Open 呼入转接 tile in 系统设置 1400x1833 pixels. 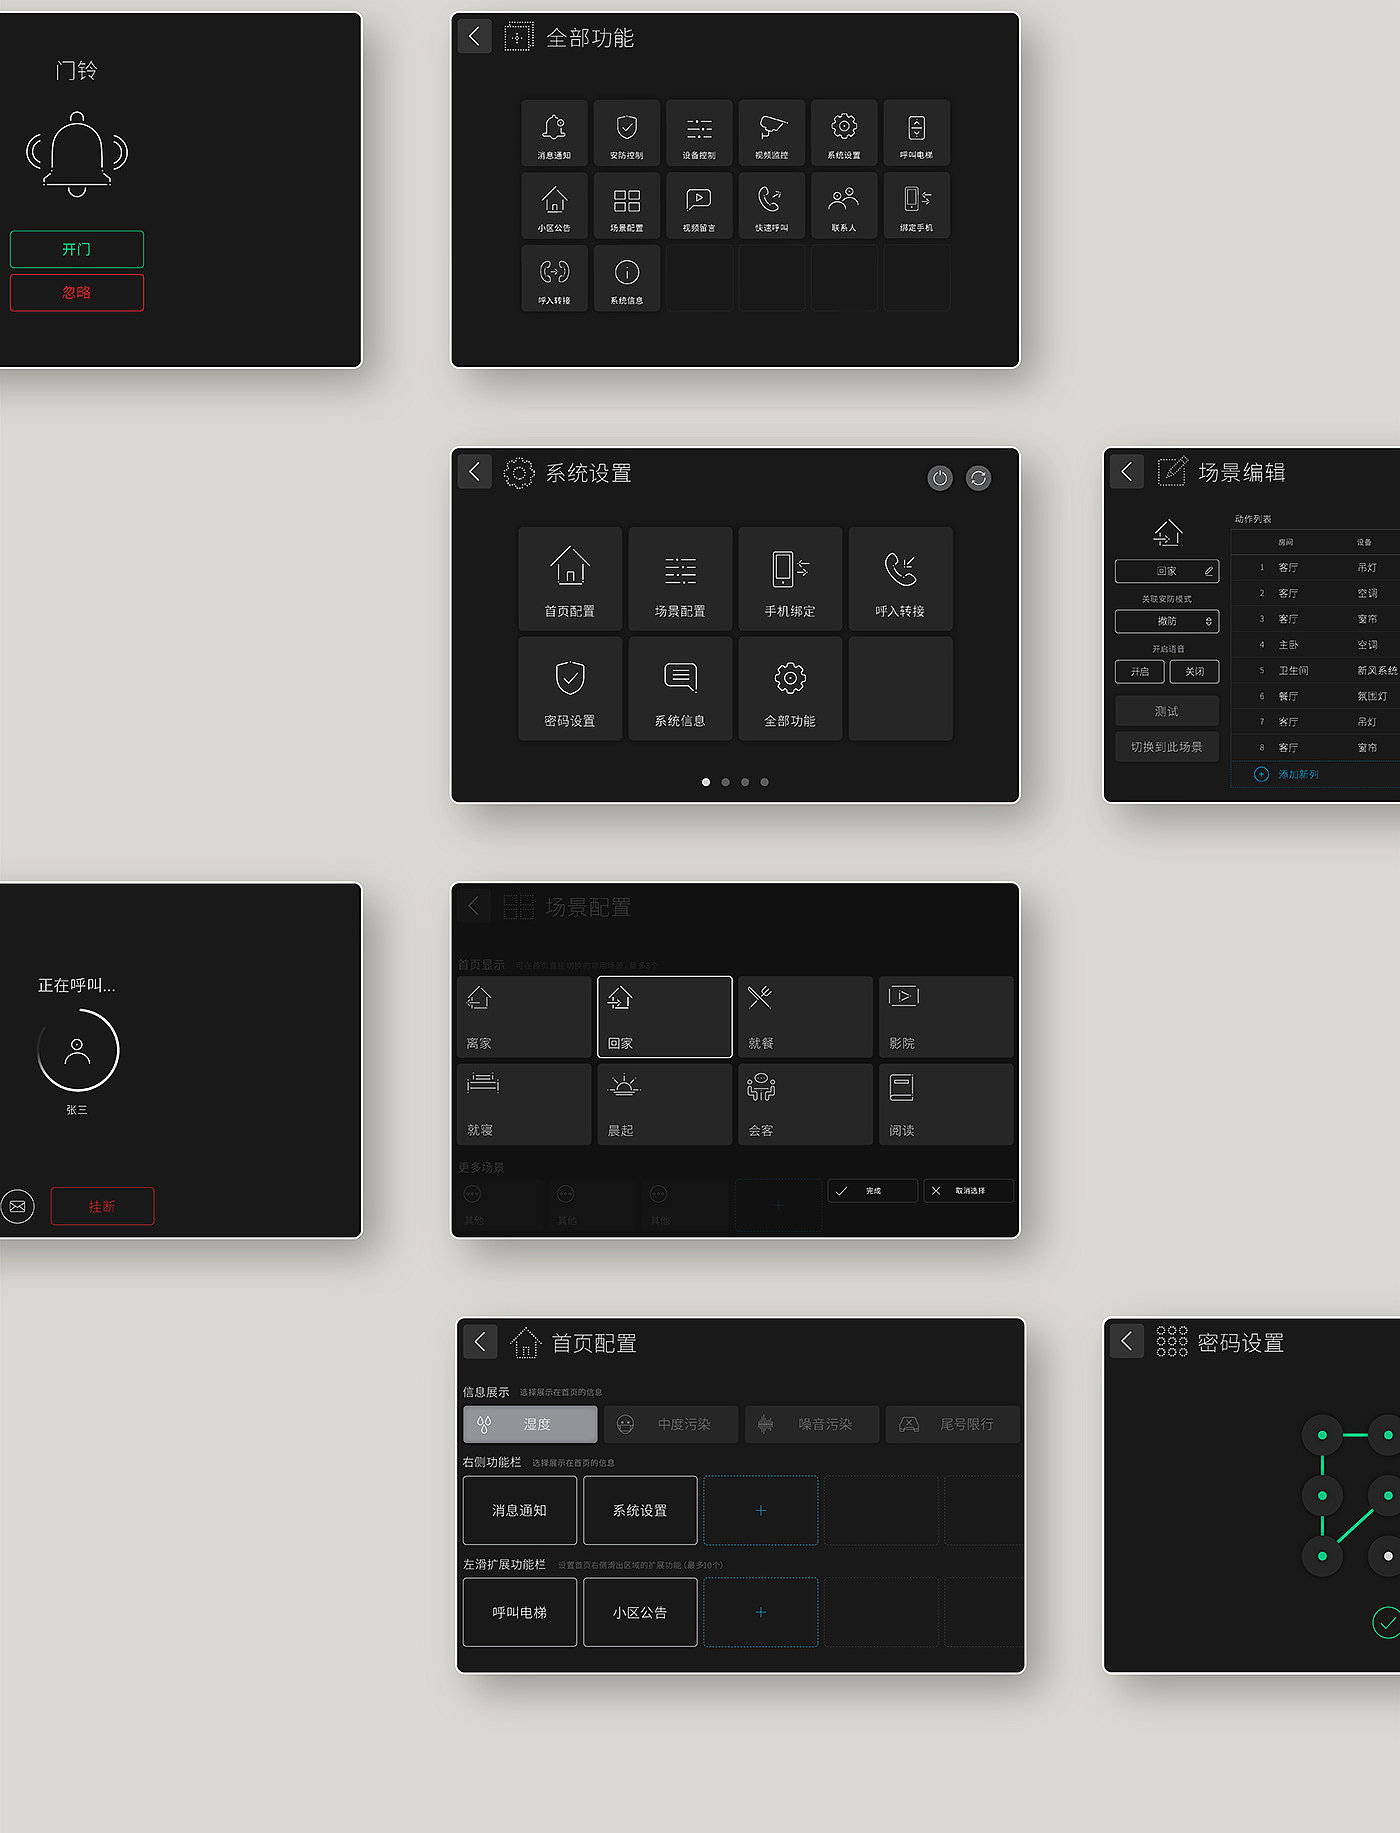900,579
